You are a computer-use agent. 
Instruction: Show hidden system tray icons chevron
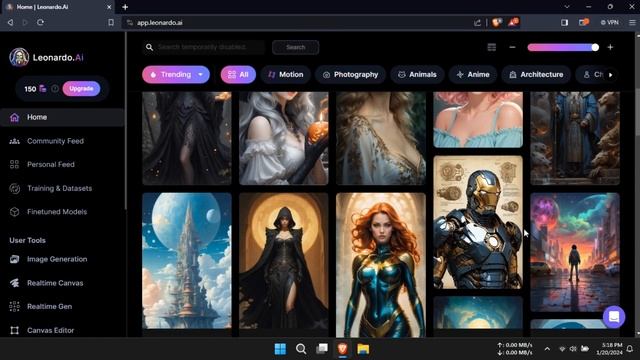coord(547,349)
